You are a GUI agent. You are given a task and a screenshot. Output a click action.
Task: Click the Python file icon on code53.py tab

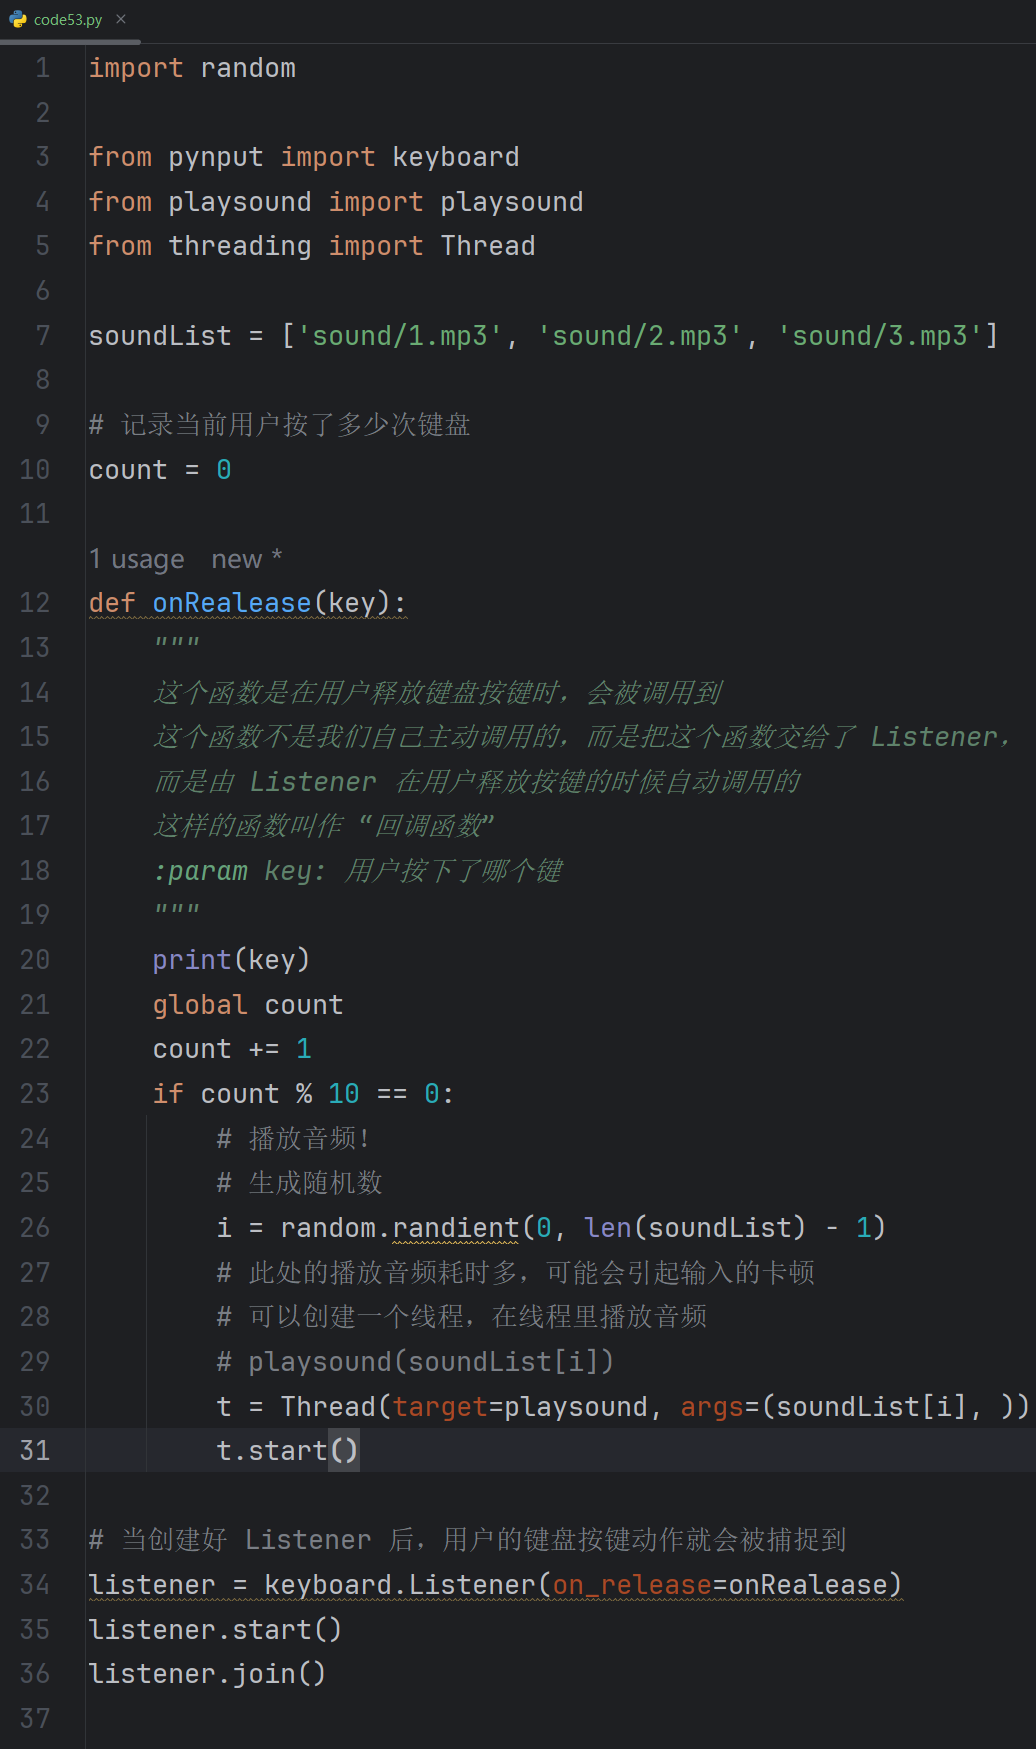pyautogui.click(x=18, y=19)
